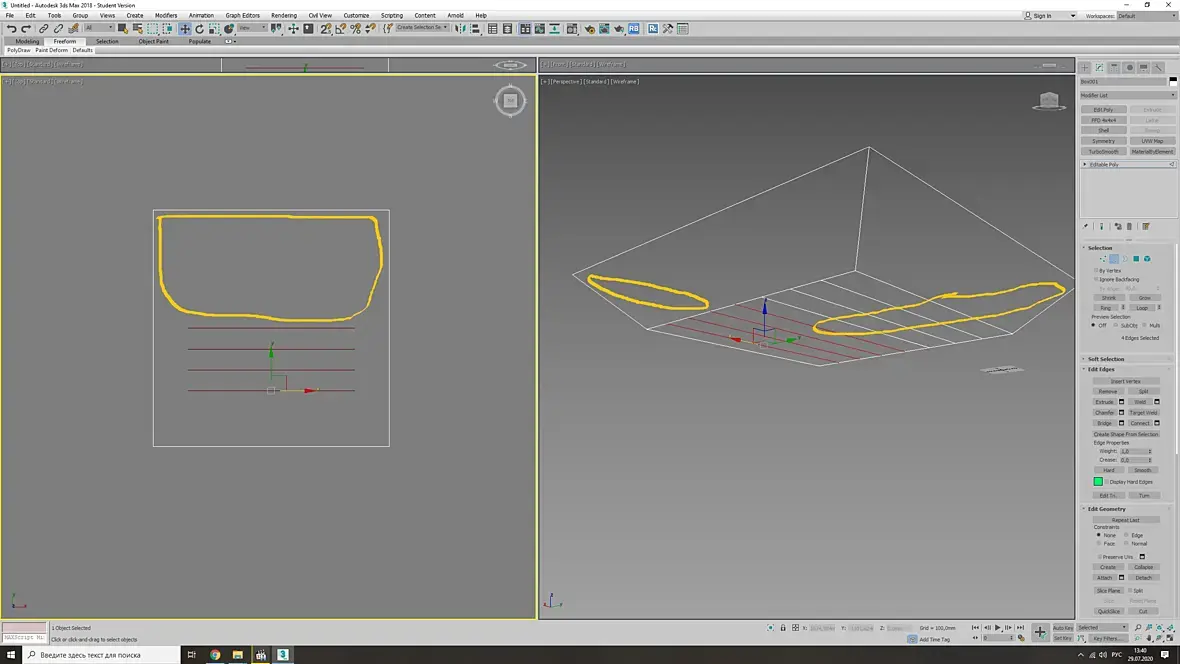Enable Split checkbox near Slice Plane

pos(1130,591)
